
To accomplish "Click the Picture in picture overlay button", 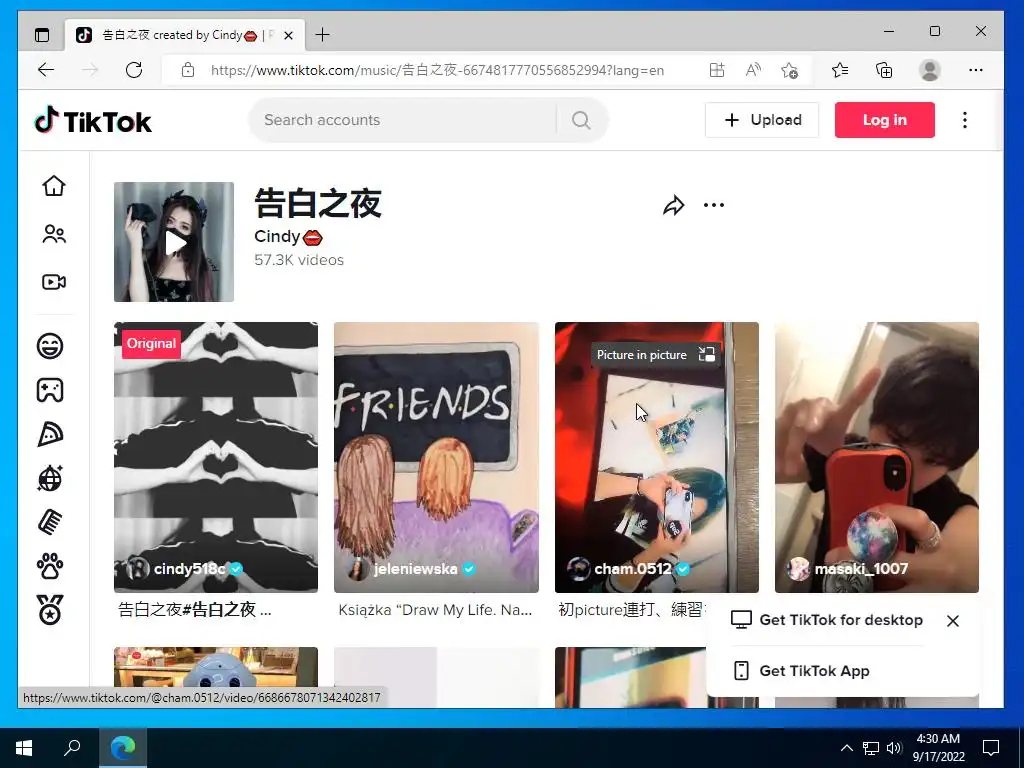I will tap(655, 355).
